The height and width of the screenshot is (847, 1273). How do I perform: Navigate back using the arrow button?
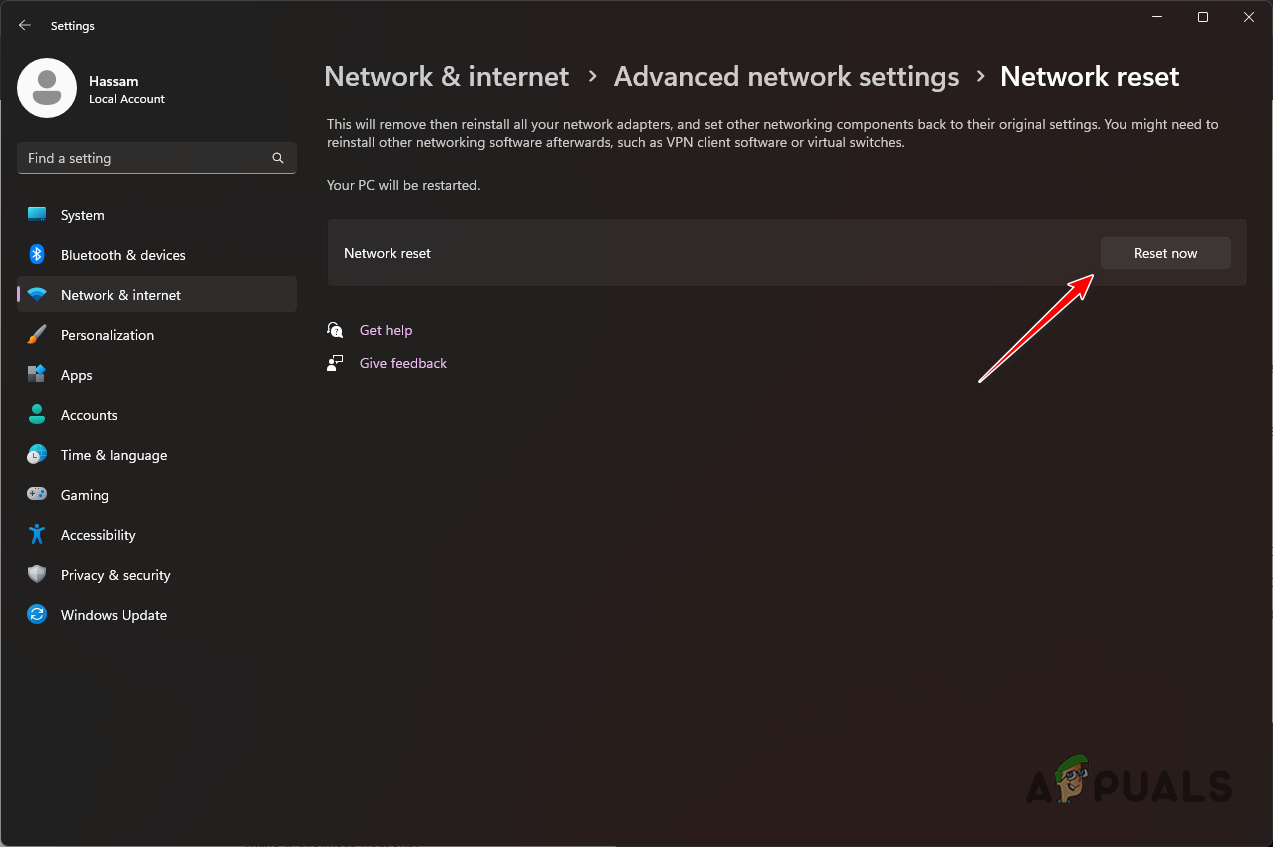point(24,25)
